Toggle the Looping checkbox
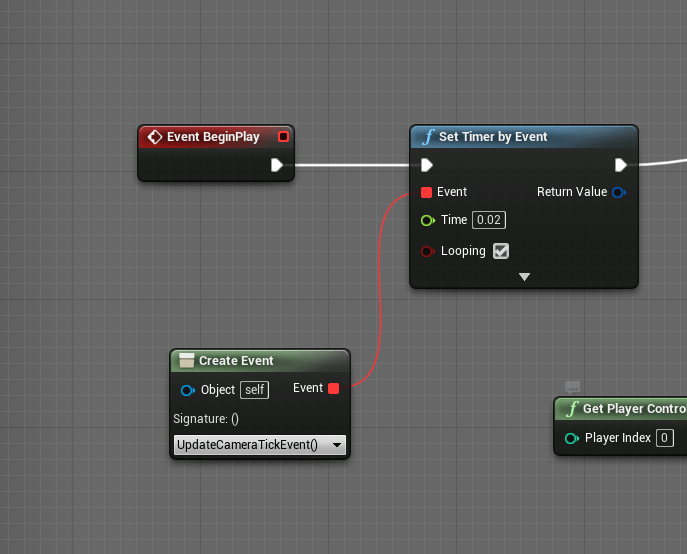687x554 pixels. click(501, 251)
